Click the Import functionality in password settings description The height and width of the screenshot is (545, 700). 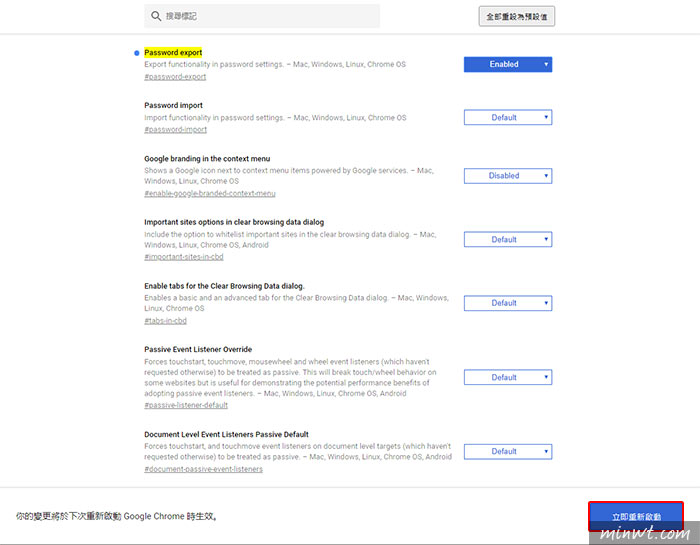(x=275, y=117)
